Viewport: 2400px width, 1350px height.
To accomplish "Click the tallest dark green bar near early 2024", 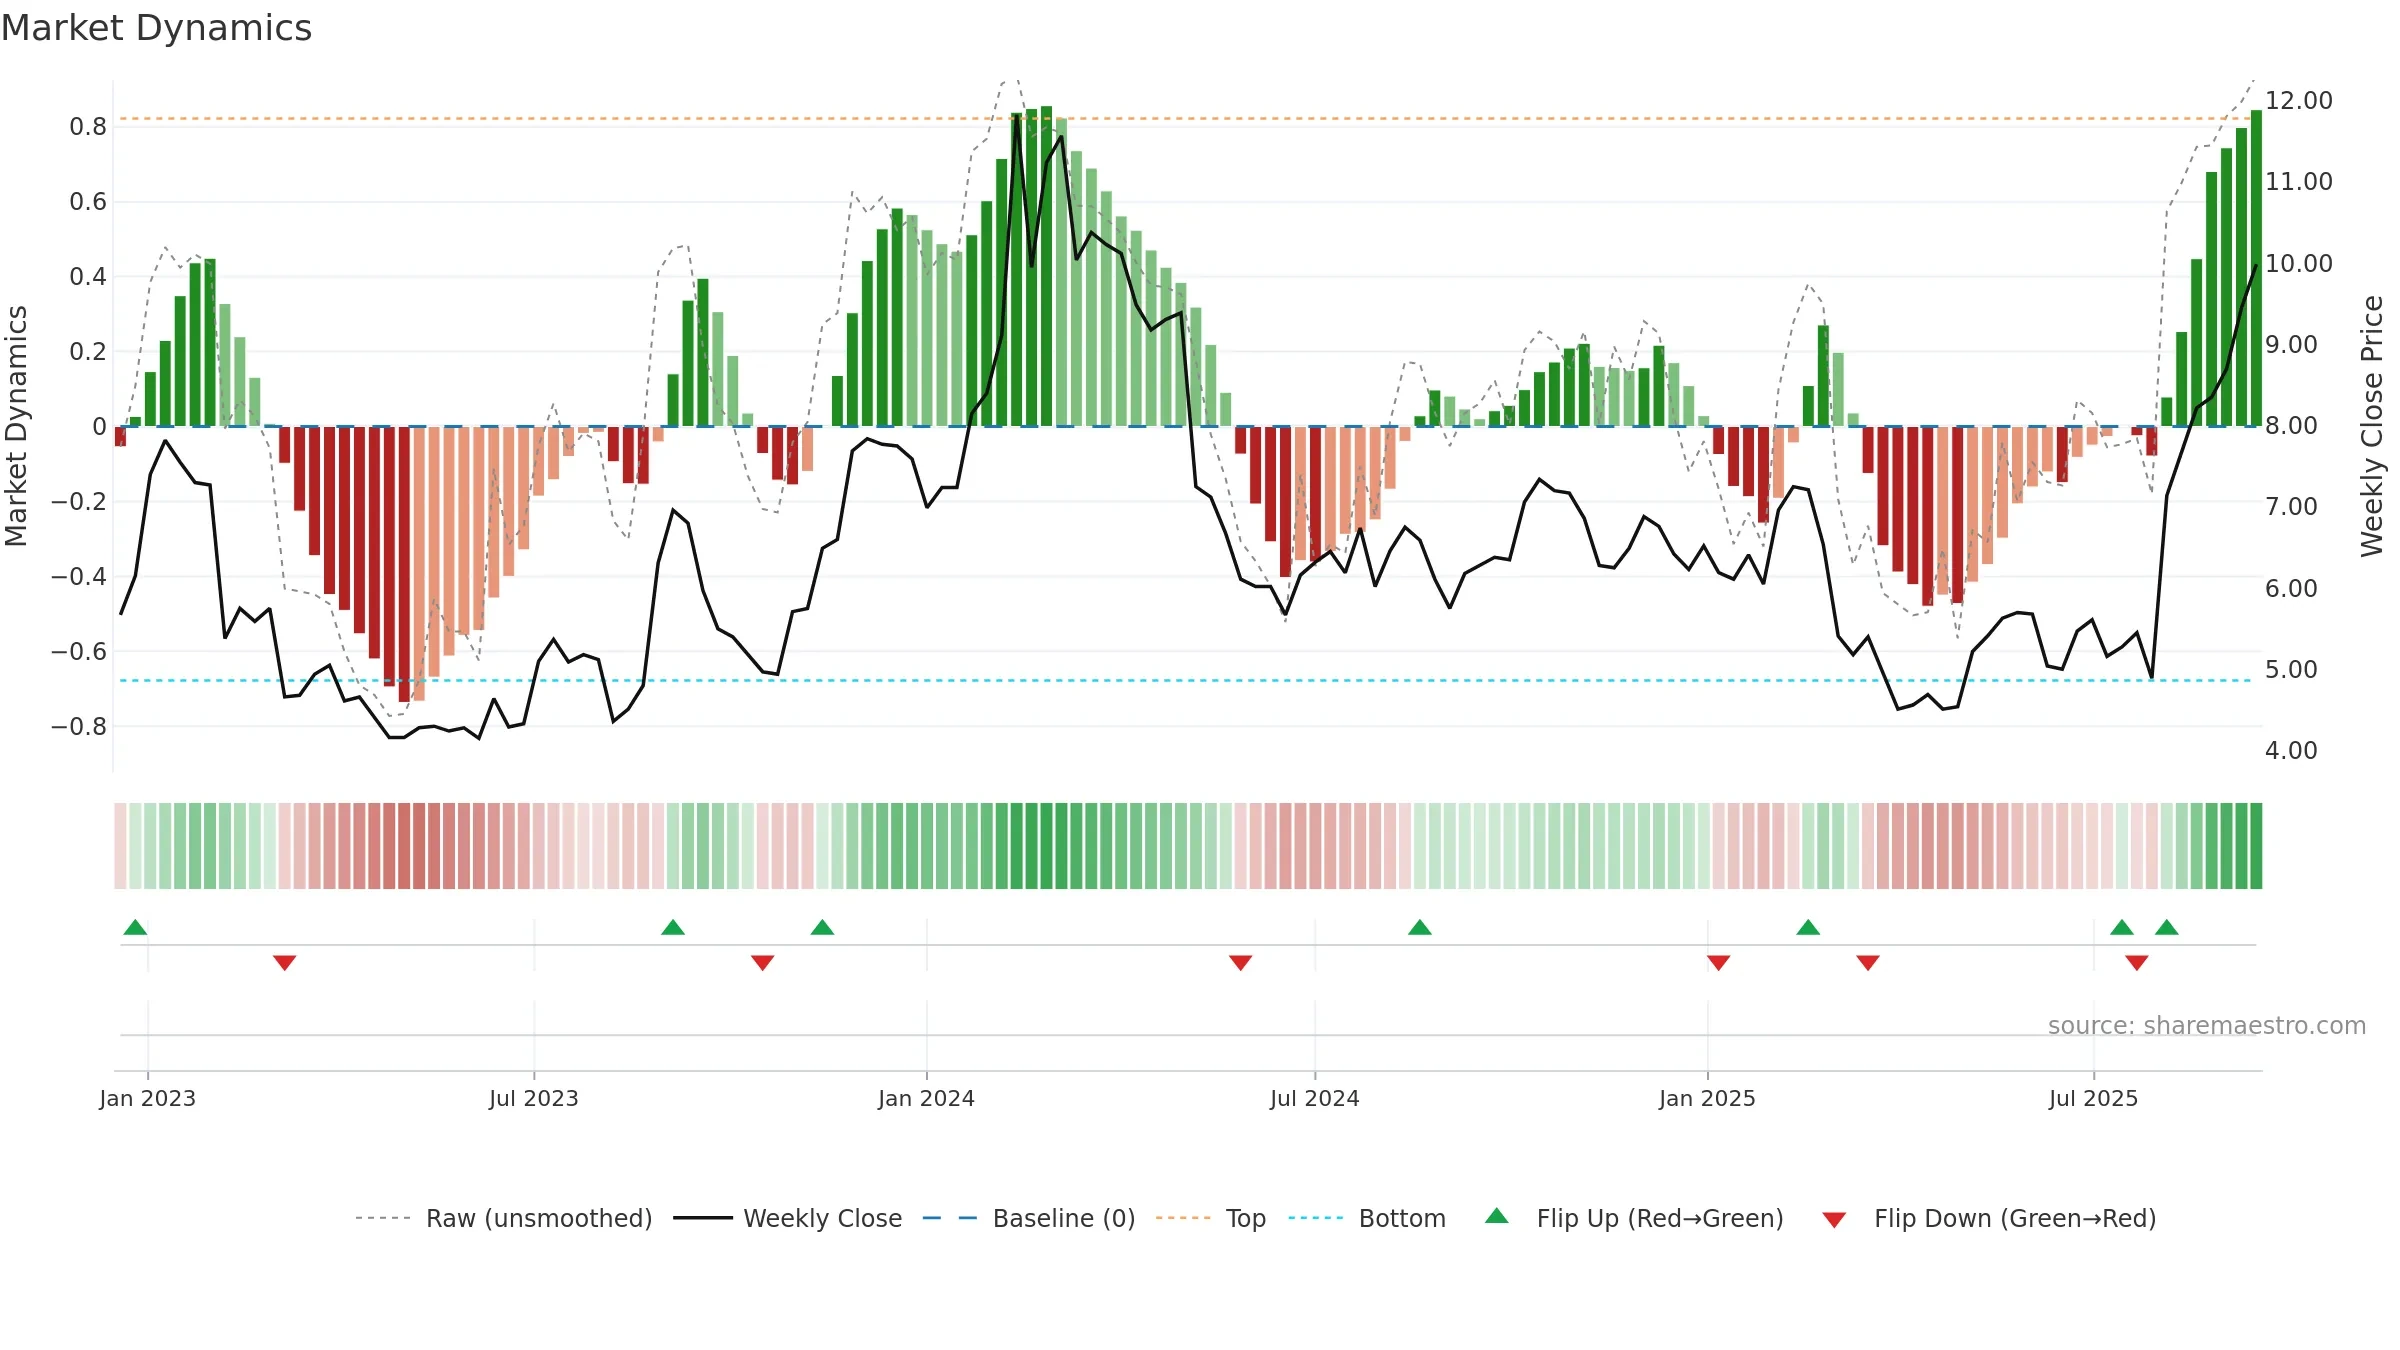I will (x=1046, y=266).
